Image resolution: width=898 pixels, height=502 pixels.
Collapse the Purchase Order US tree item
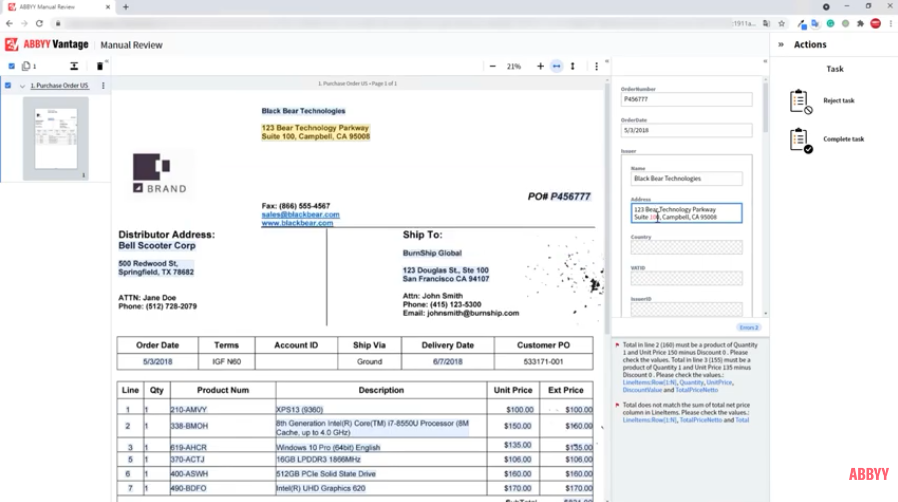[22, 86]
